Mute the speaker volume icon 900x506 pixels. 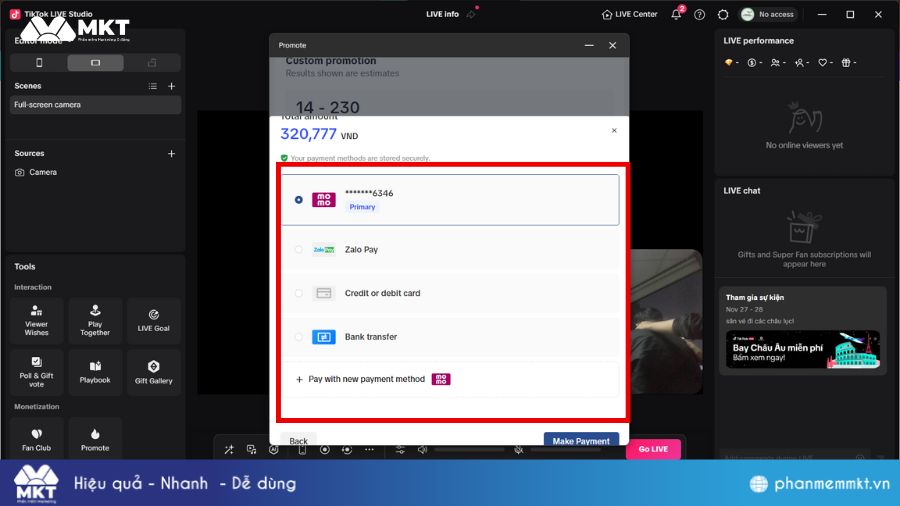[422, 449]
